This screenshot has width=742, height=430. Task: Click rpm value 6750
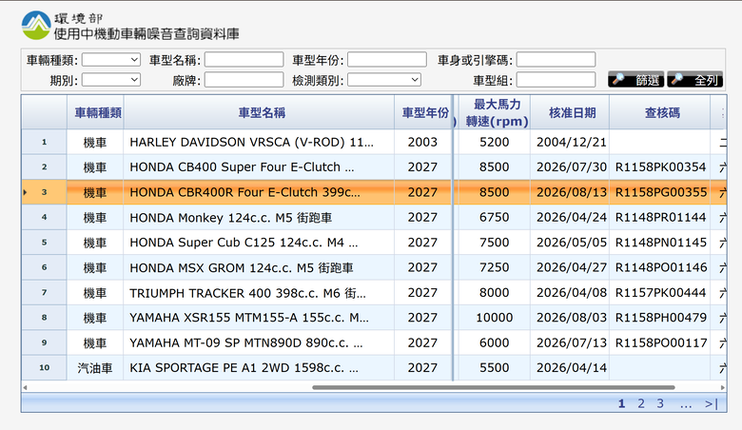point(494,217)
